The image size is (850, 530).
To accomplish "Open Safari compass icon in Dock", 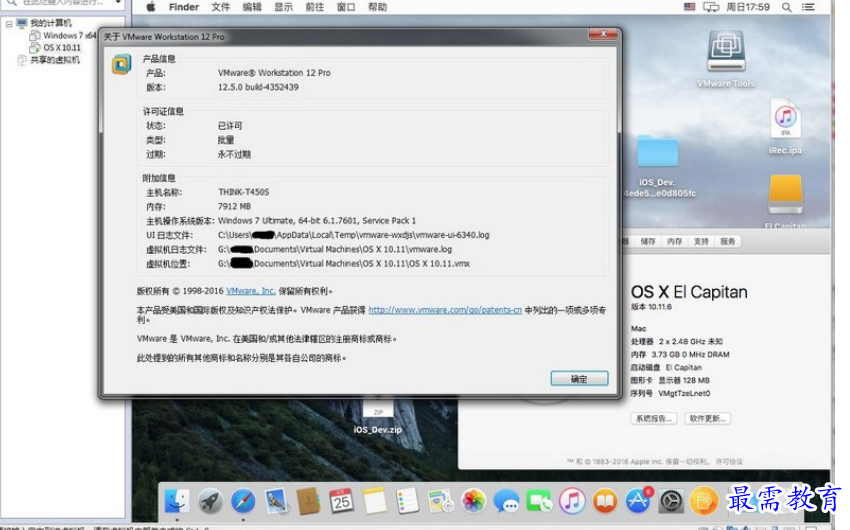I will [x=243, y=501].
